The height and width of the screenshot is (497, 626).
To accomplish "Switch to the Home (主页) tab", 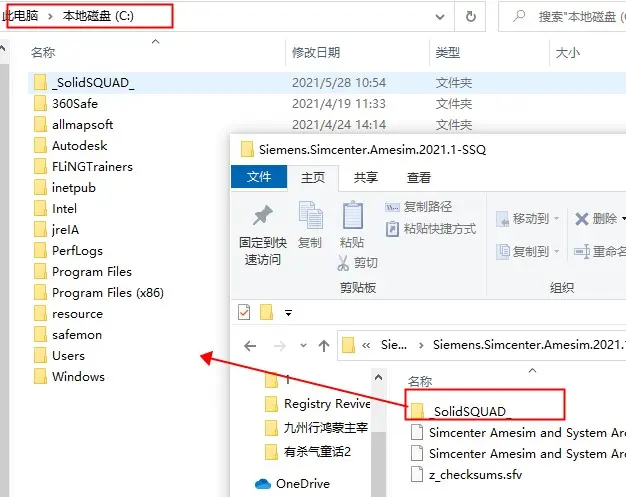I will click(313, 177).
